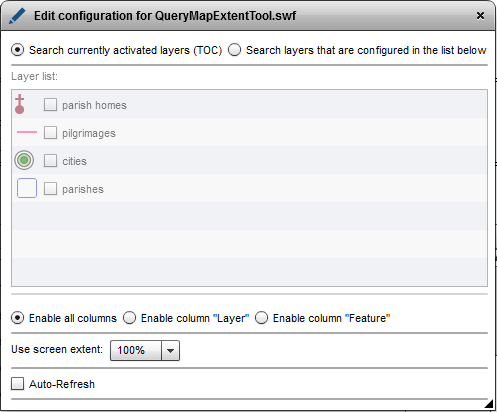The height and width of the screenshot is (412, 497).
Task: Click the parishes square polygon symbol
Action: coord(27,188)
